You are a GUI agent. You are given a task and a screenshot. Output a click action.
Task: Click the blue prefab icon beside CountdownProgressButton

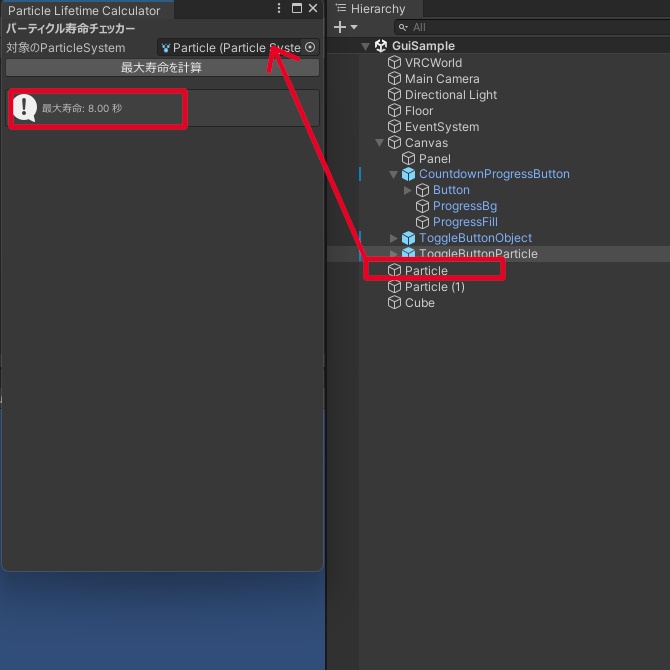408,174
